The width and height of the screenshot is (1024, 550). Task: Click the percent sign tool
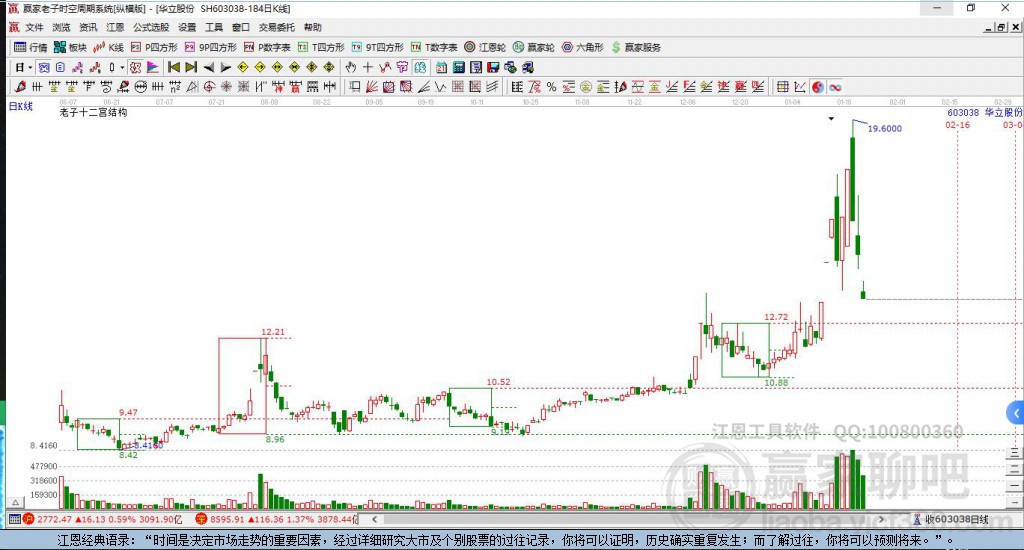tap(551, 87)
